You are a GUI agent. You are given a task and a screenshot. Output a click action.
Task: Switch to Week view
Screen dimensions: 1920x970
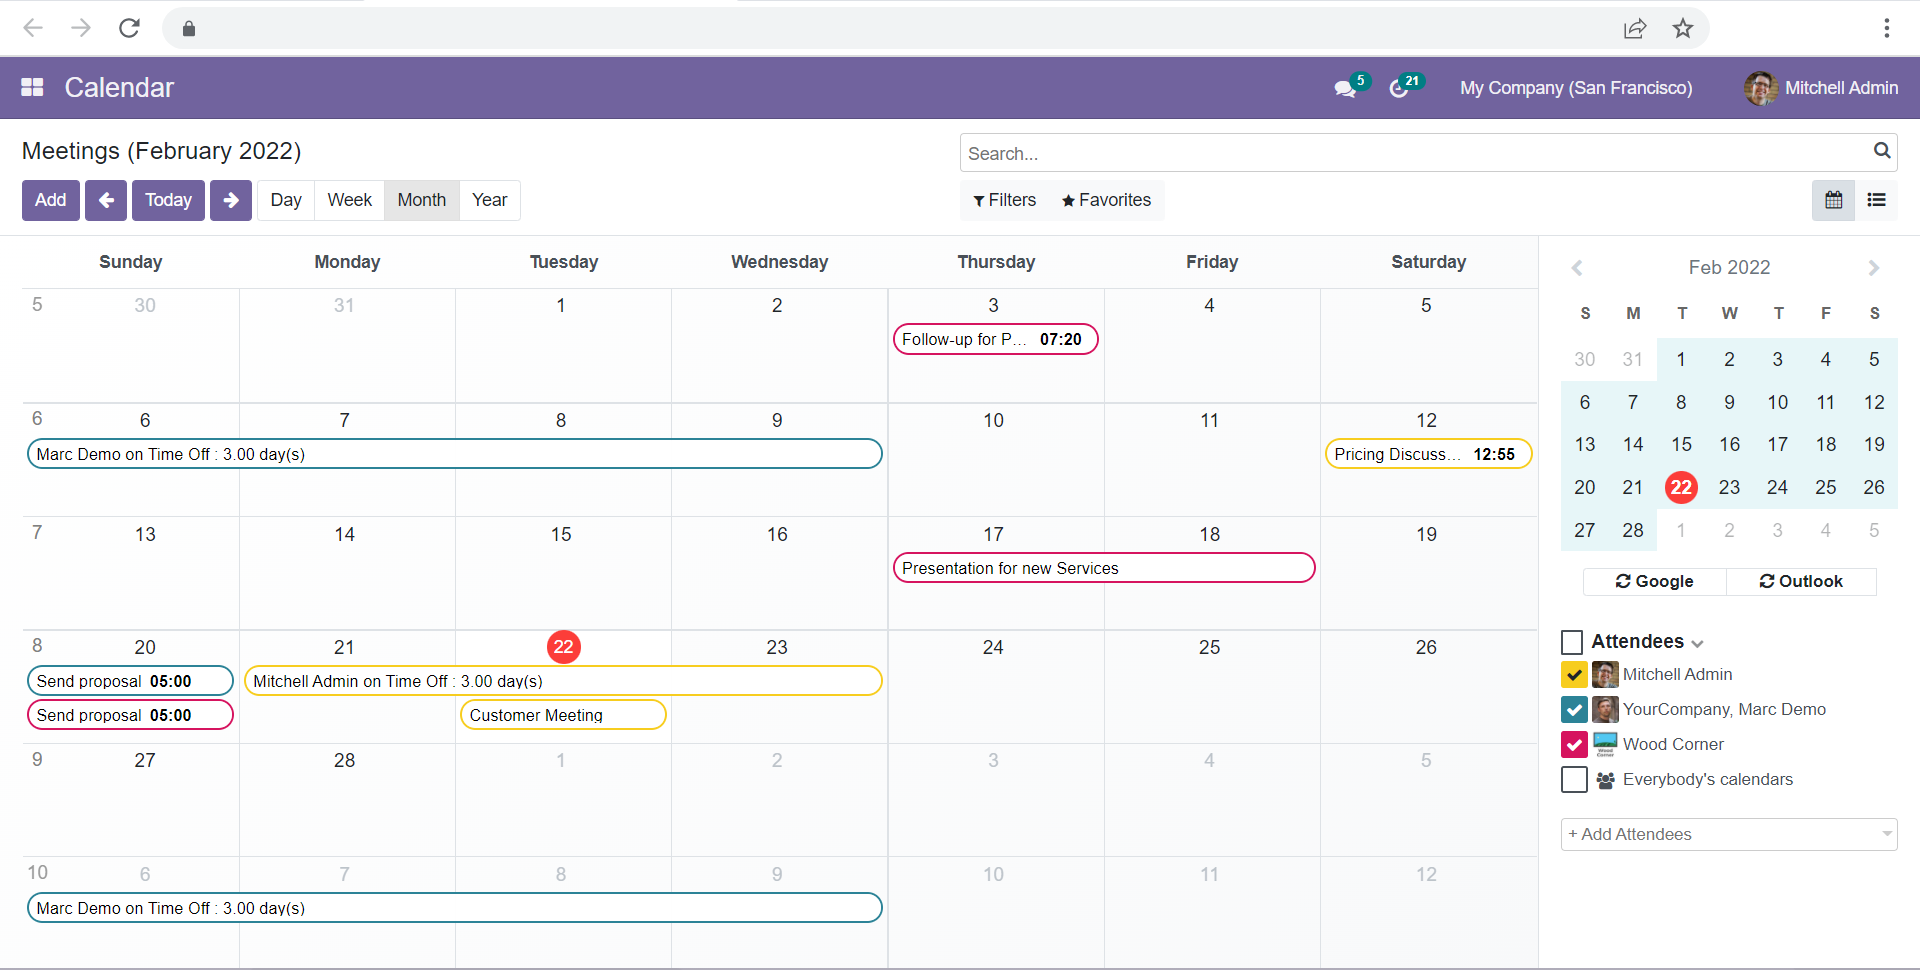(349, 201)
